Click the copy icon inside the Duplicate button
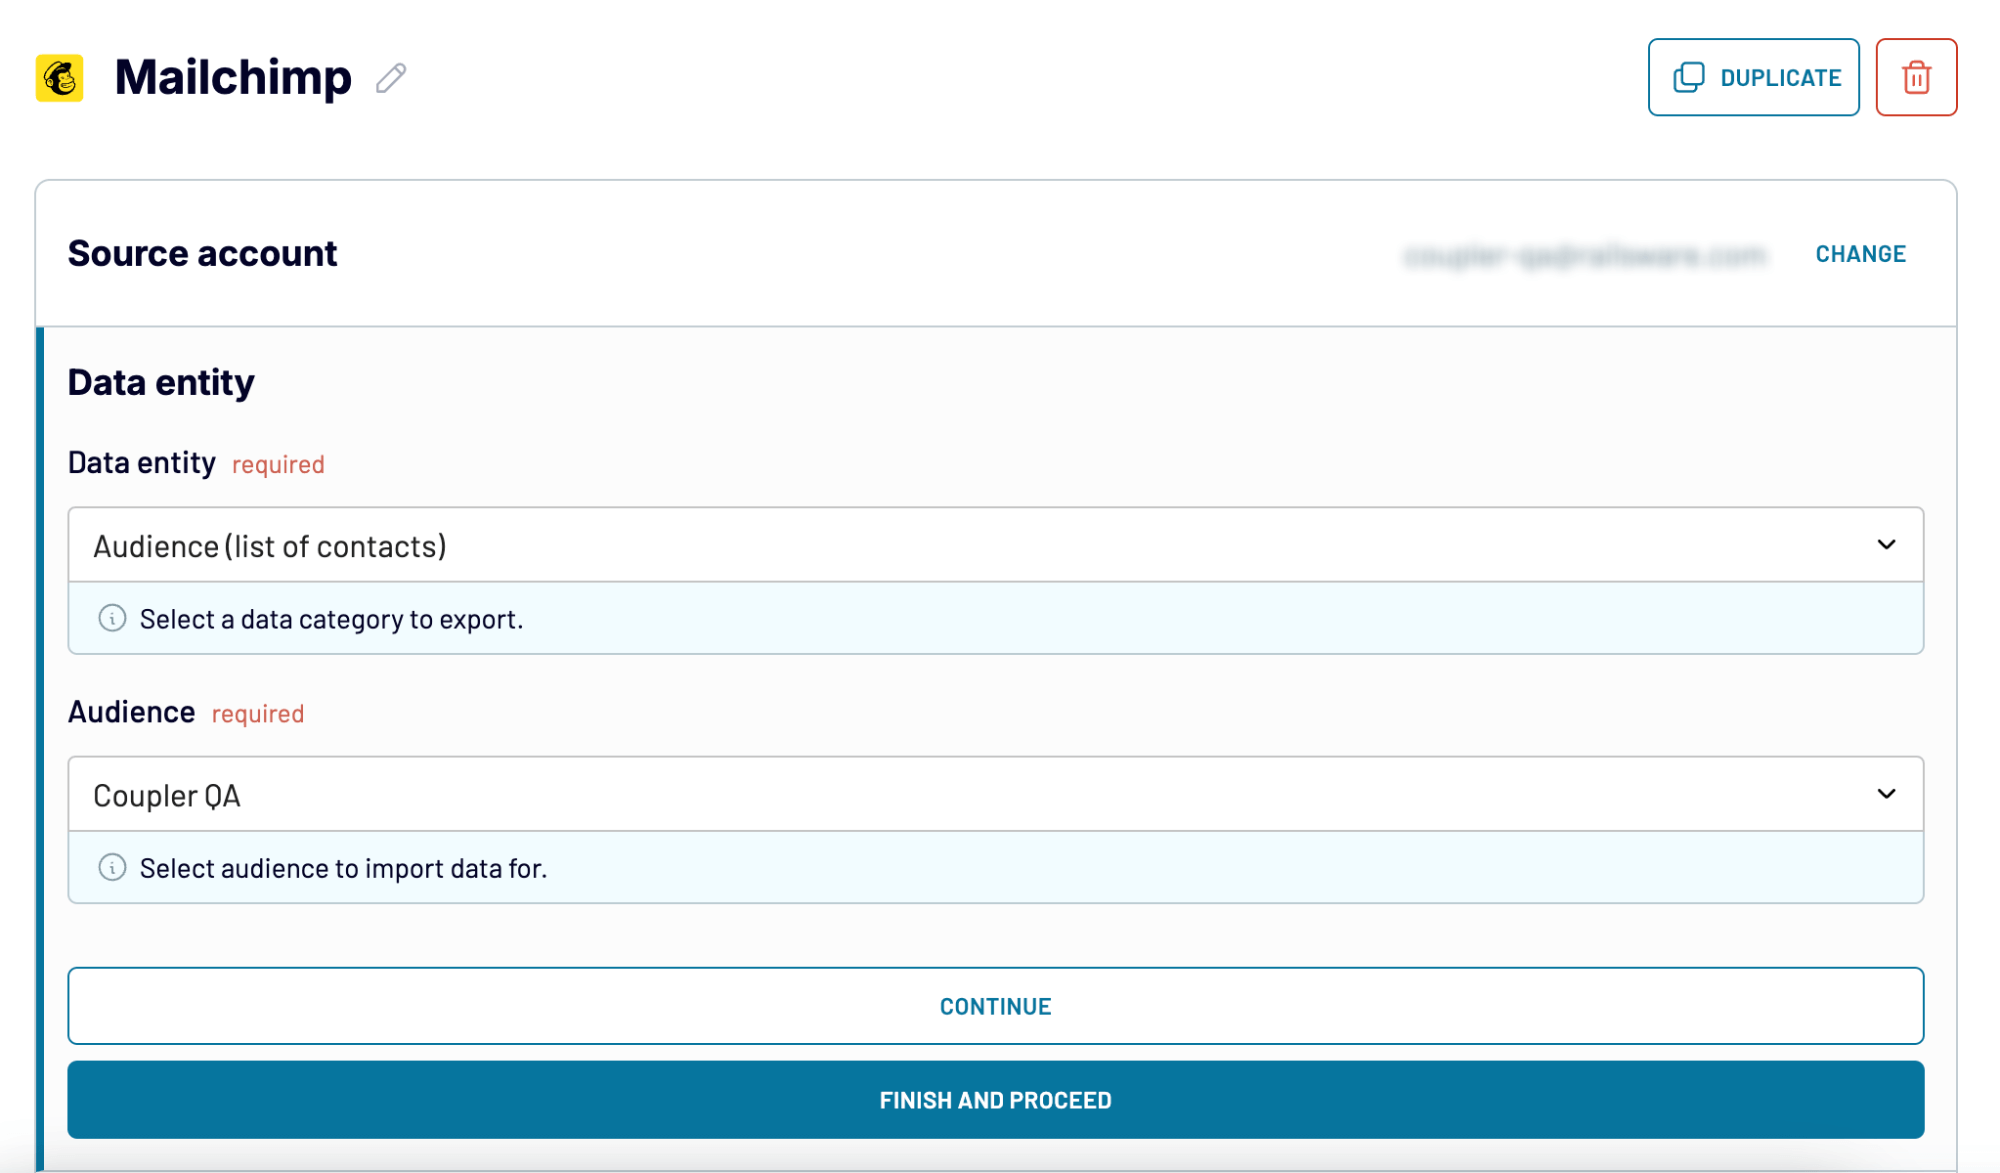Image resolution: width=2000 pixels, height=1173 pixels. 1689,76
